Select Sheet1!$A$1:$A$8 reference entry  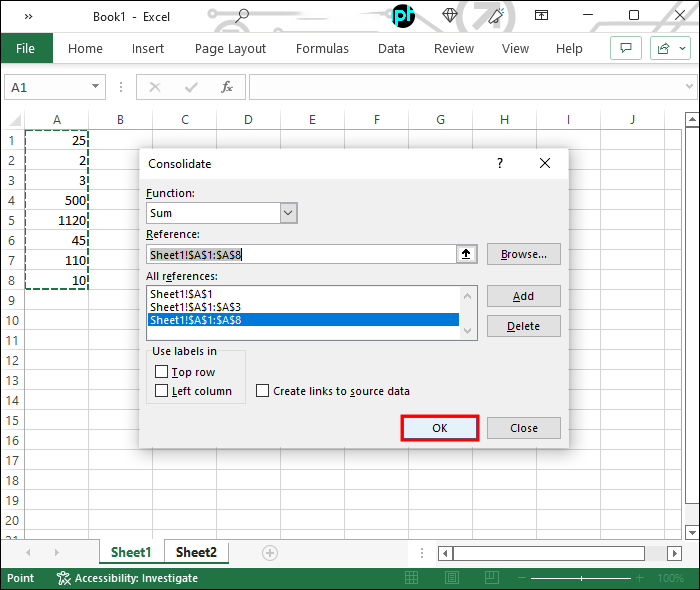point(303,320)
